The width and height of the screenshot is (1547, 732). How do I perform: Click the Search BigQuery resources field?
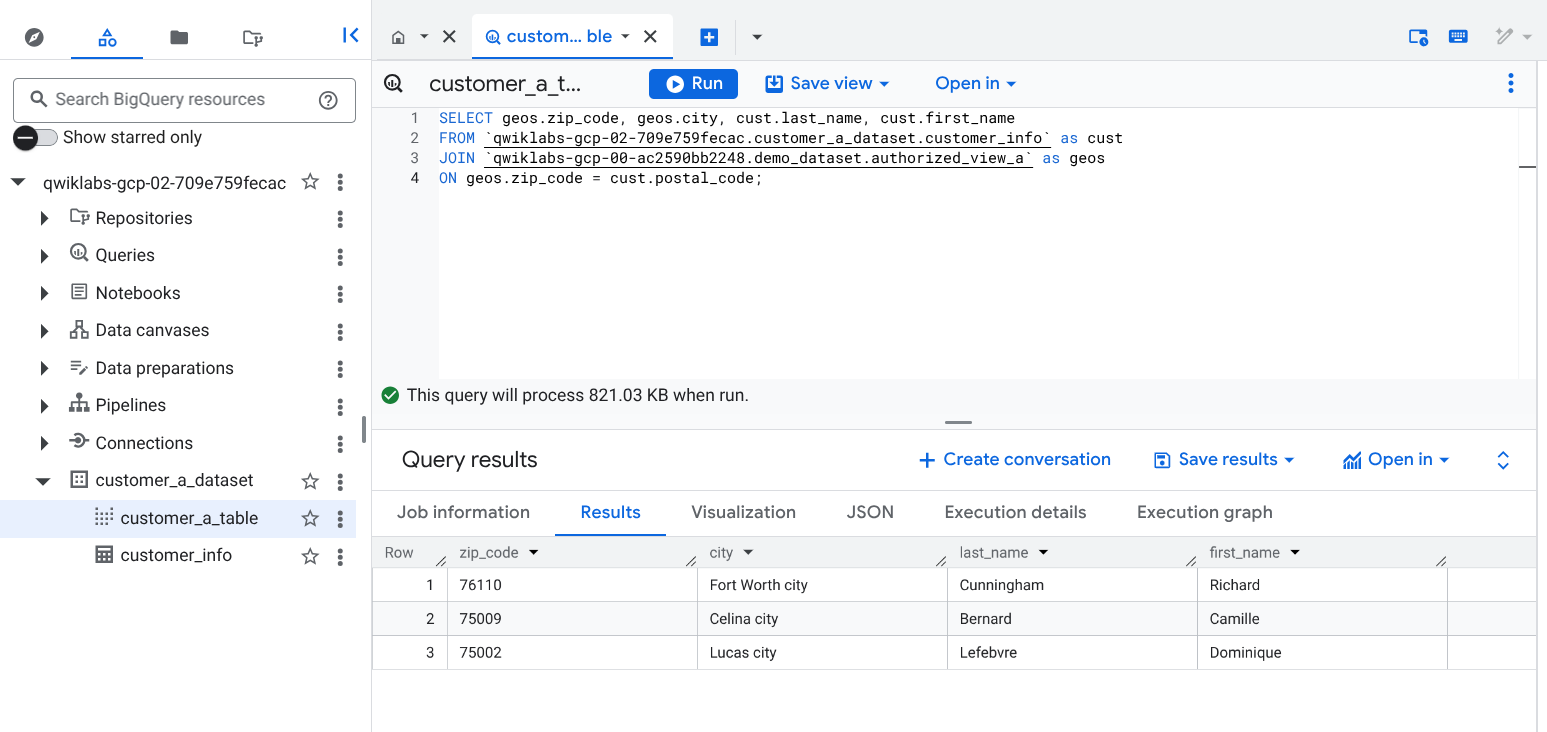pyautogui.click(x=180, y=100)
